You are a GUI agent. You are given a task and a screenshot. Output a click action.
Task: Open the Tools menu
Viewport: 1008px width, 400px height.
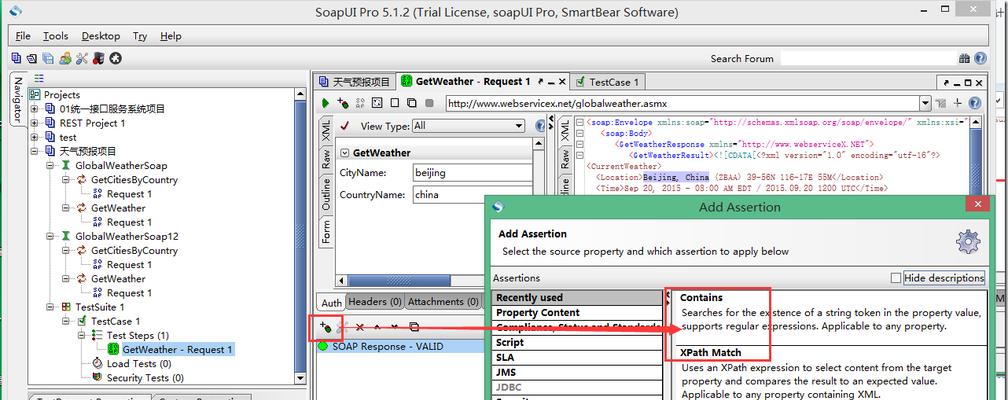click(55, 36)
